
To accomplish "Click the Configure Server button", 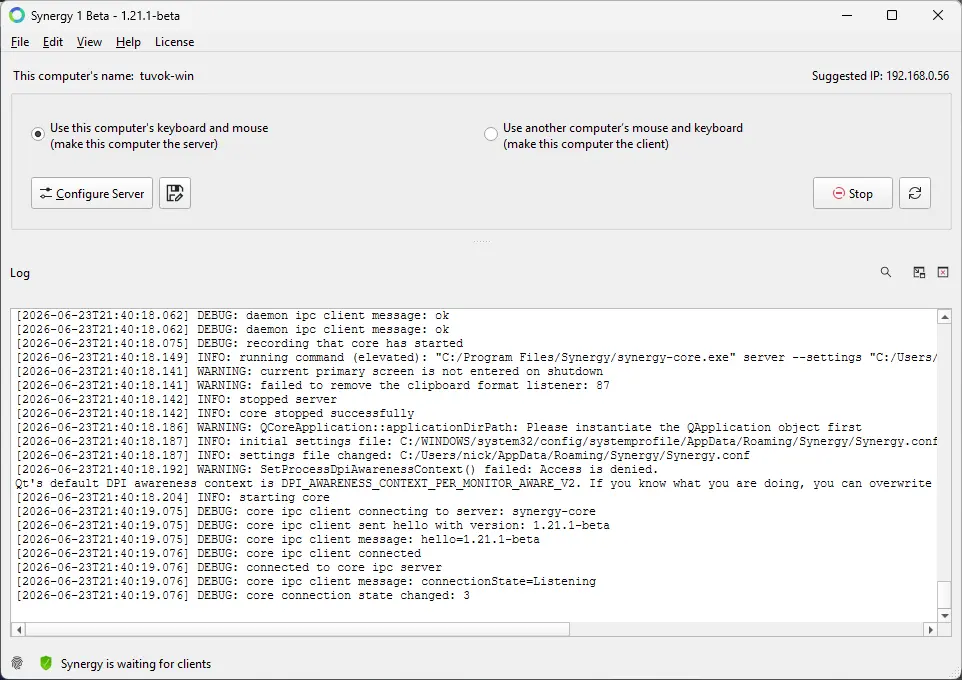I will click(92, 193).
